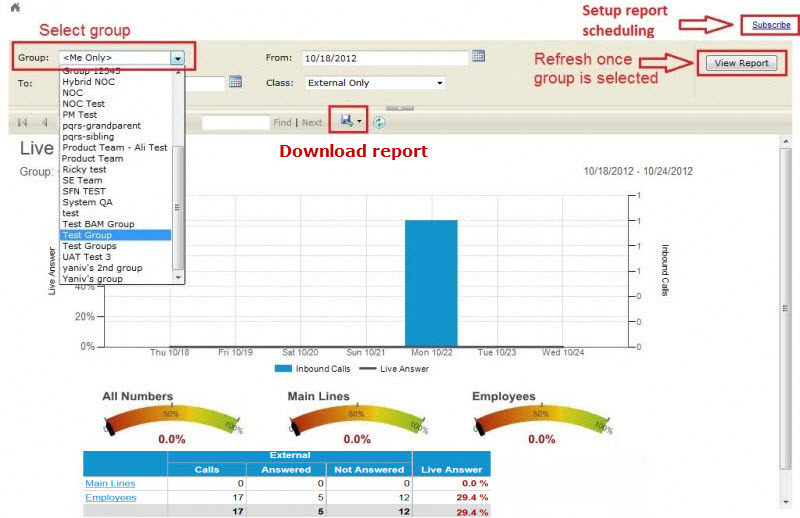The height and width of the screenshot is (518, 800).
Task: Select SFN TEST group option
Action: [x=116, y=191]
